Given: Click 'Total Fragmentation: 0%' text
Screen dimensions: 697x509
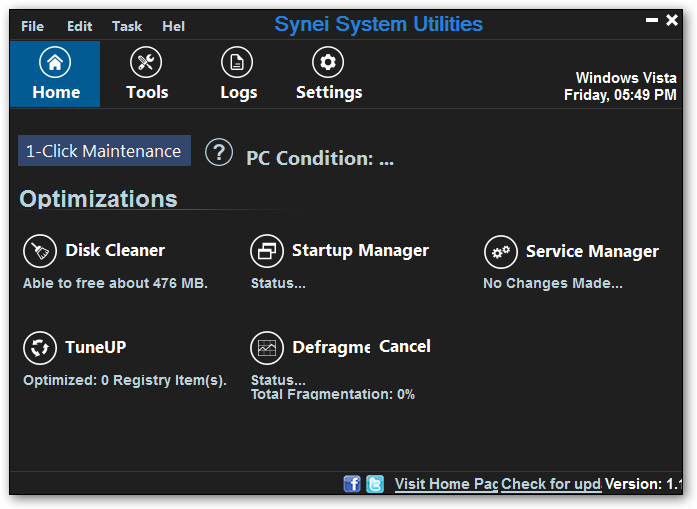Looking at the screenshot, I should click(x=333, y=394).
